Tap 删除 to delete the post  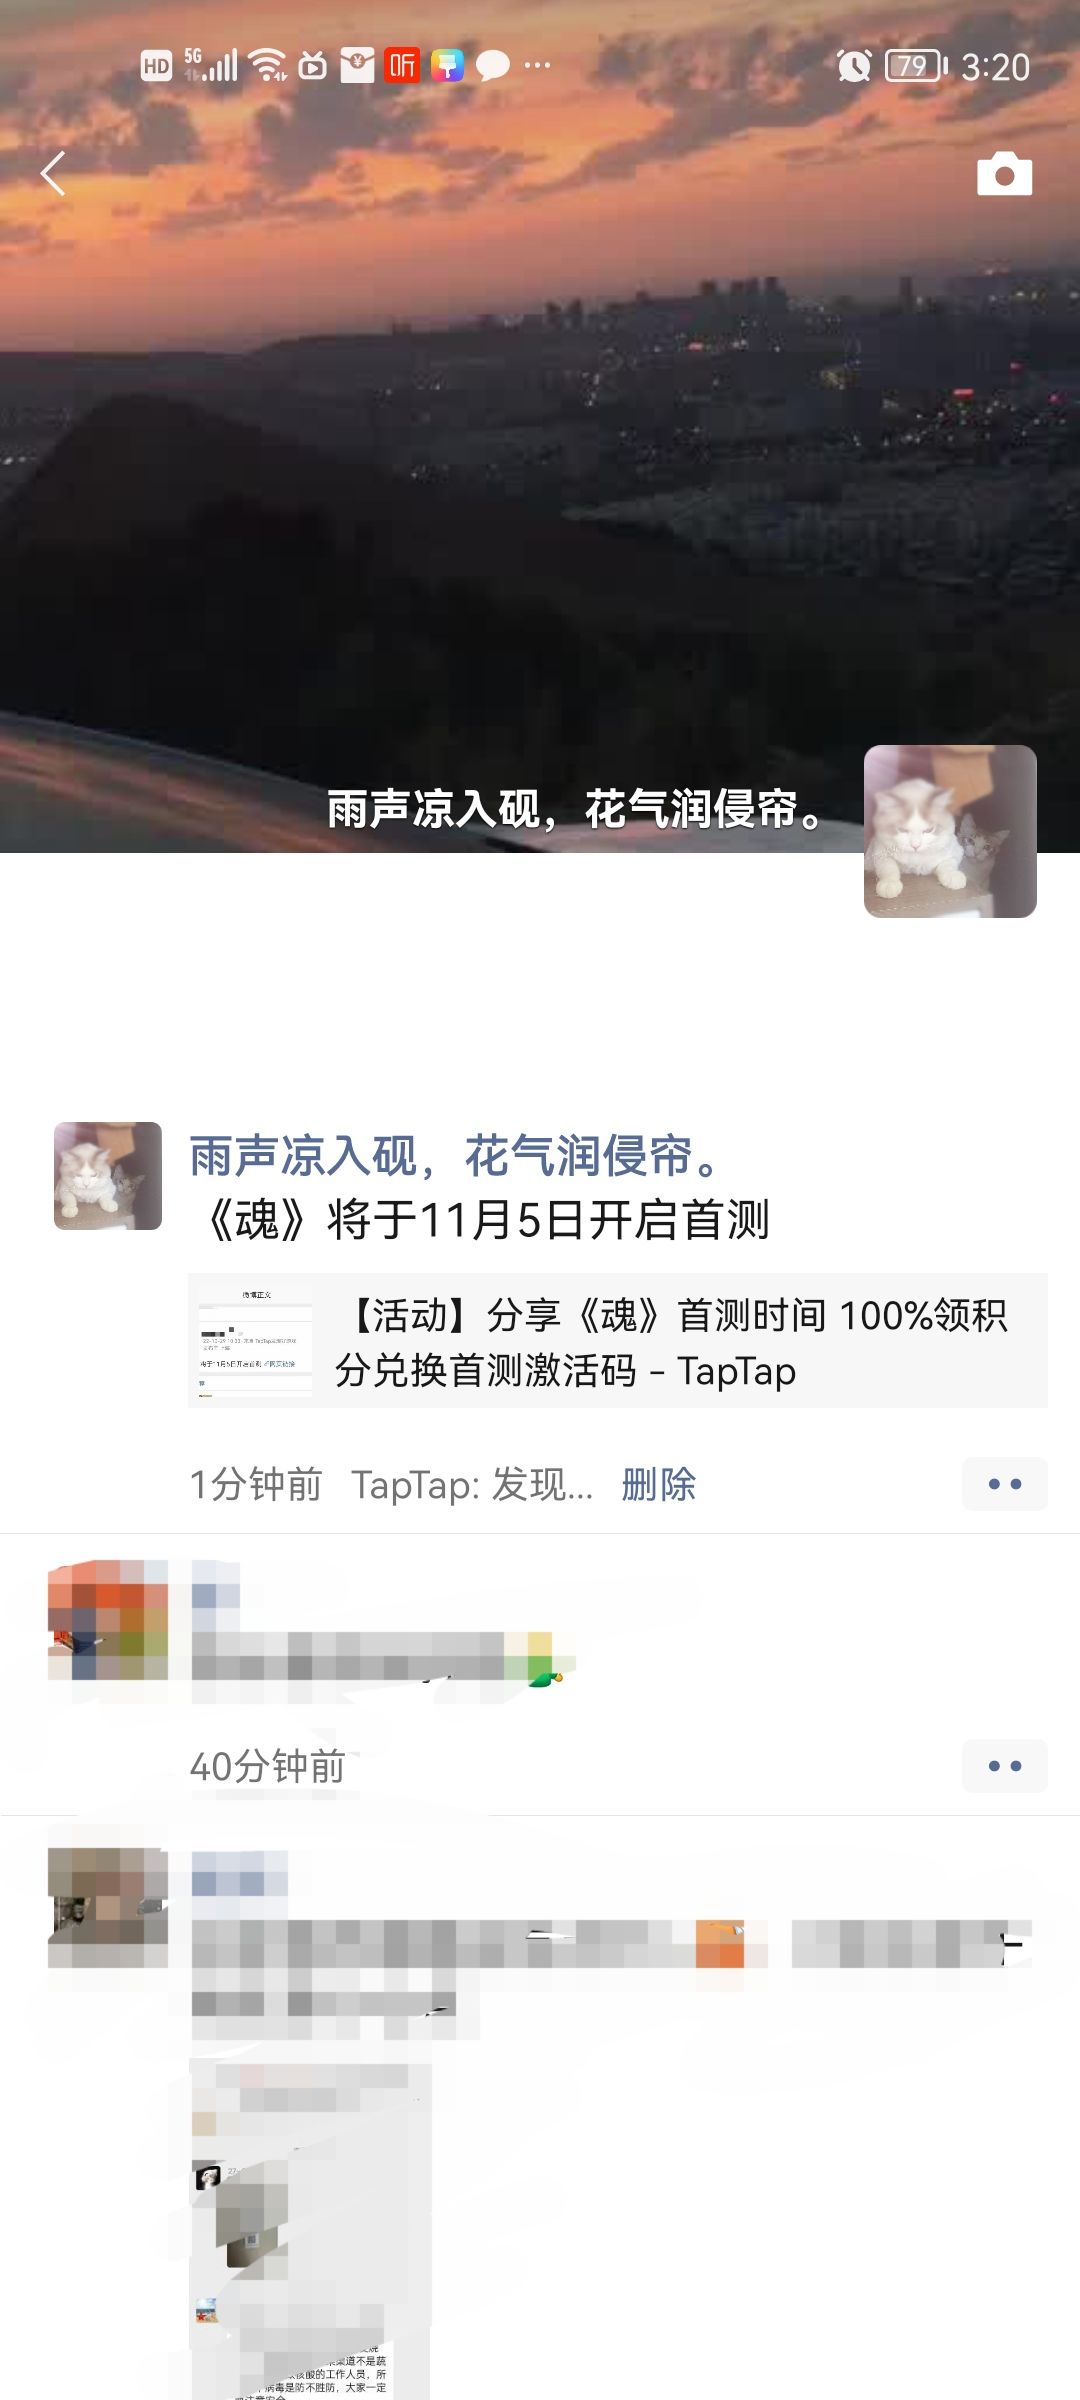point(658,1484)
